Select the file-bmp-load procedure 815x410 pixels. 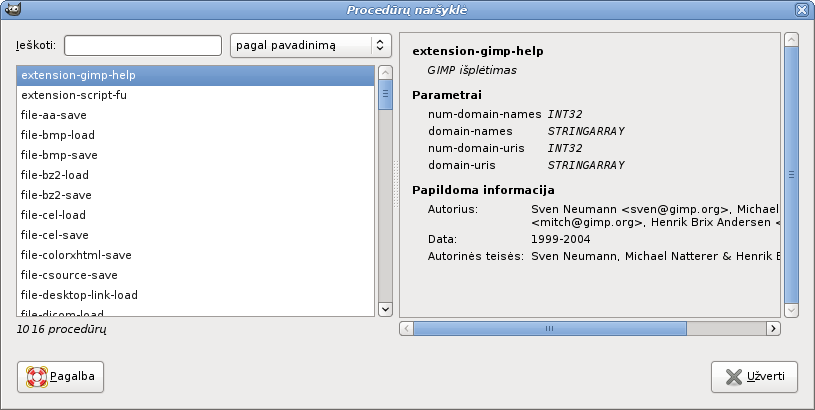196,135
